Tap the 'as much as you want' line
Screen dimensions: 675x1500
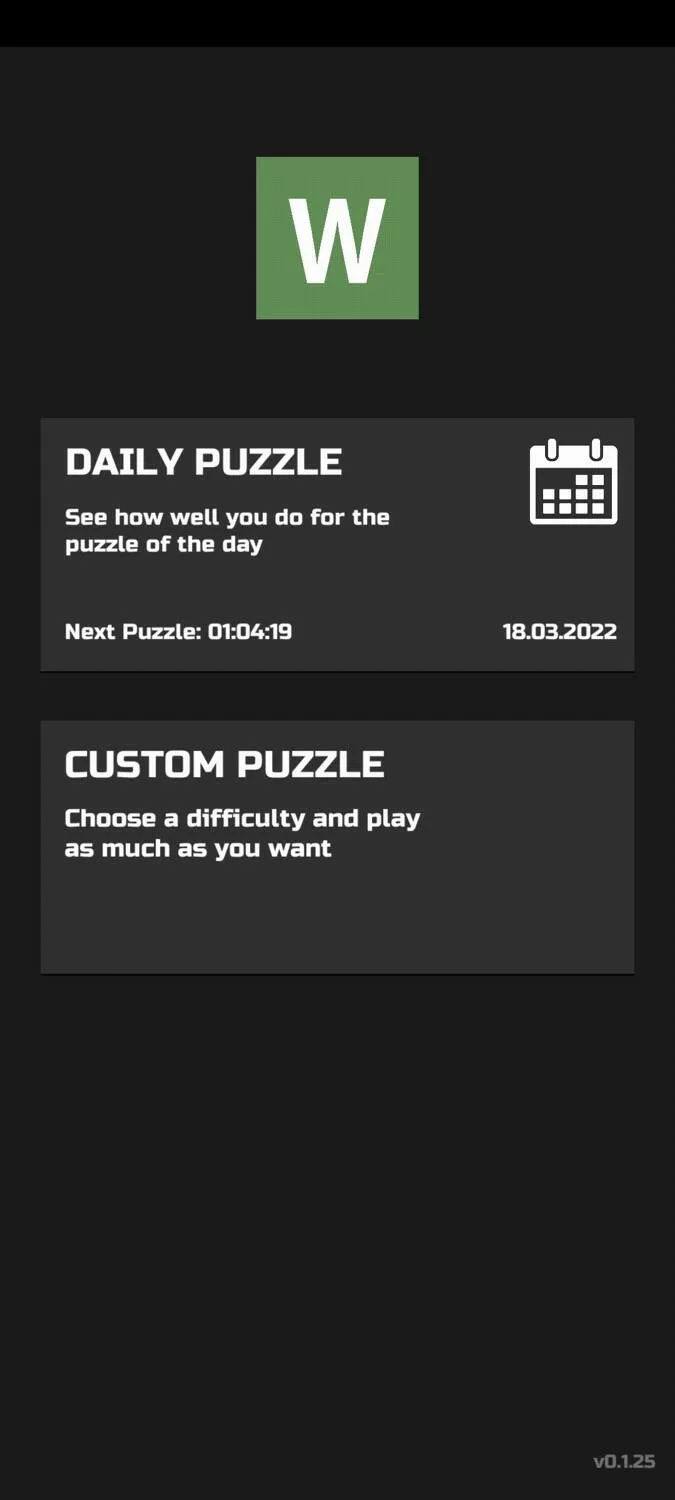(198, 849)
